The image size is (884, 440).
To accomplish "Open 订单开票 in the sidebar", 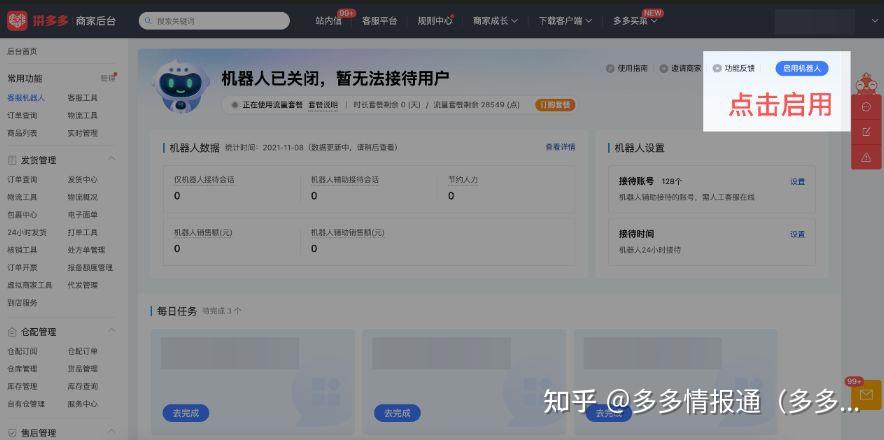I will click(x=22, y=267).
